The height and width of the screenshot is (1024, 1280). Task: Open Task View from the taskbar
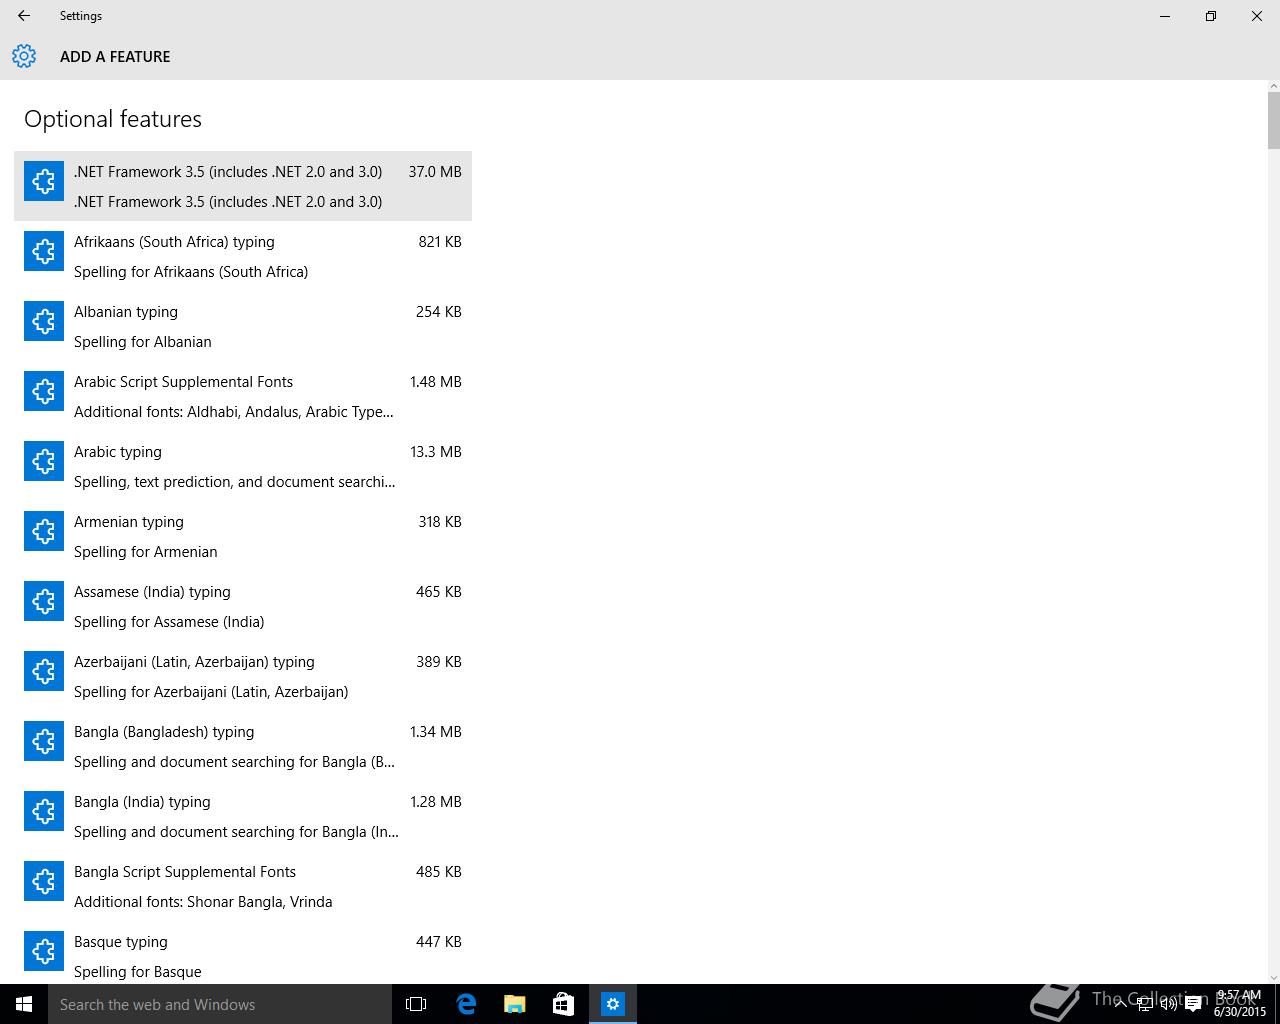point(416,1004)
